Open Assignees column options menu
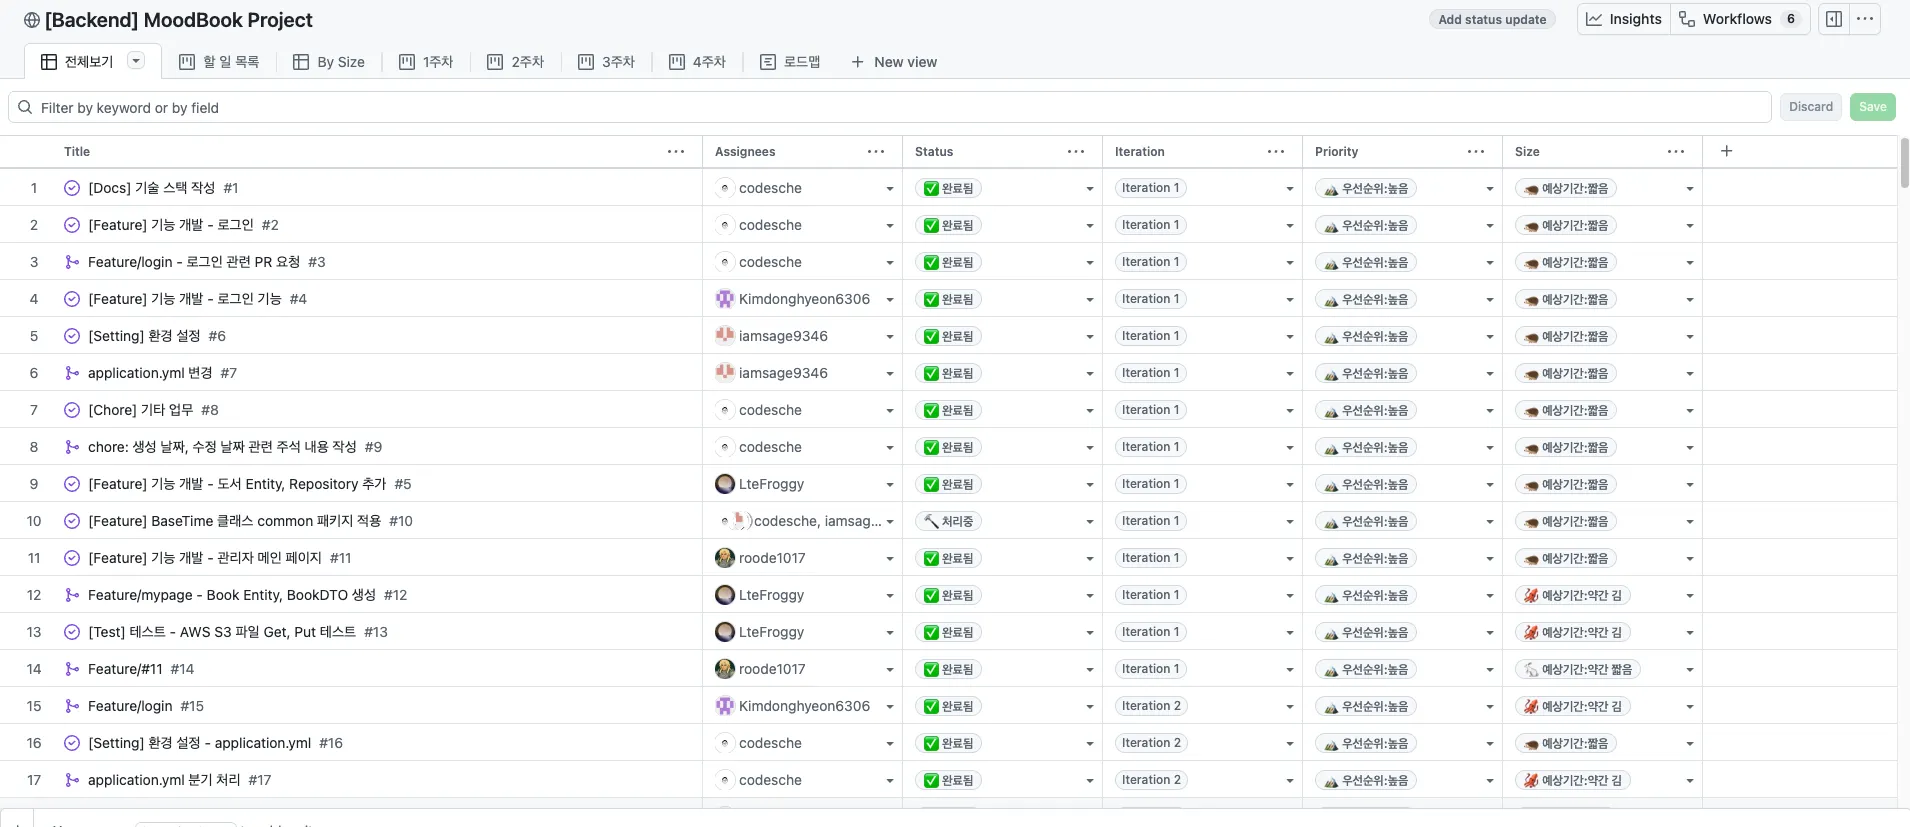 [x=876, y=152]
